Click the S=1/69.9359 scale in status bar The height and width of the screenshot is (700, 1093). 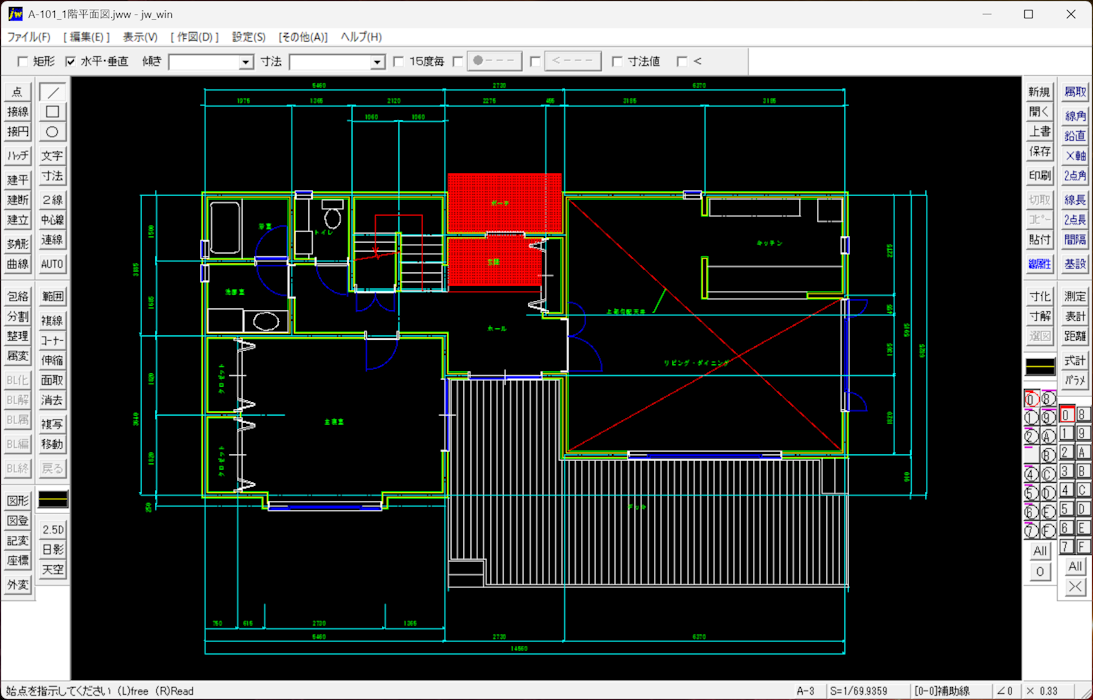868,691
